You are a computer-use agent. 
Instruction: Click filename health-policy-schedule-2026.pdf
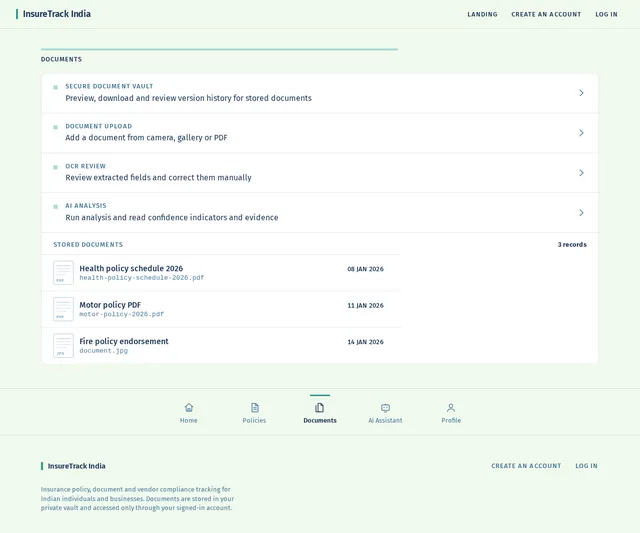(x=142, y=278)
